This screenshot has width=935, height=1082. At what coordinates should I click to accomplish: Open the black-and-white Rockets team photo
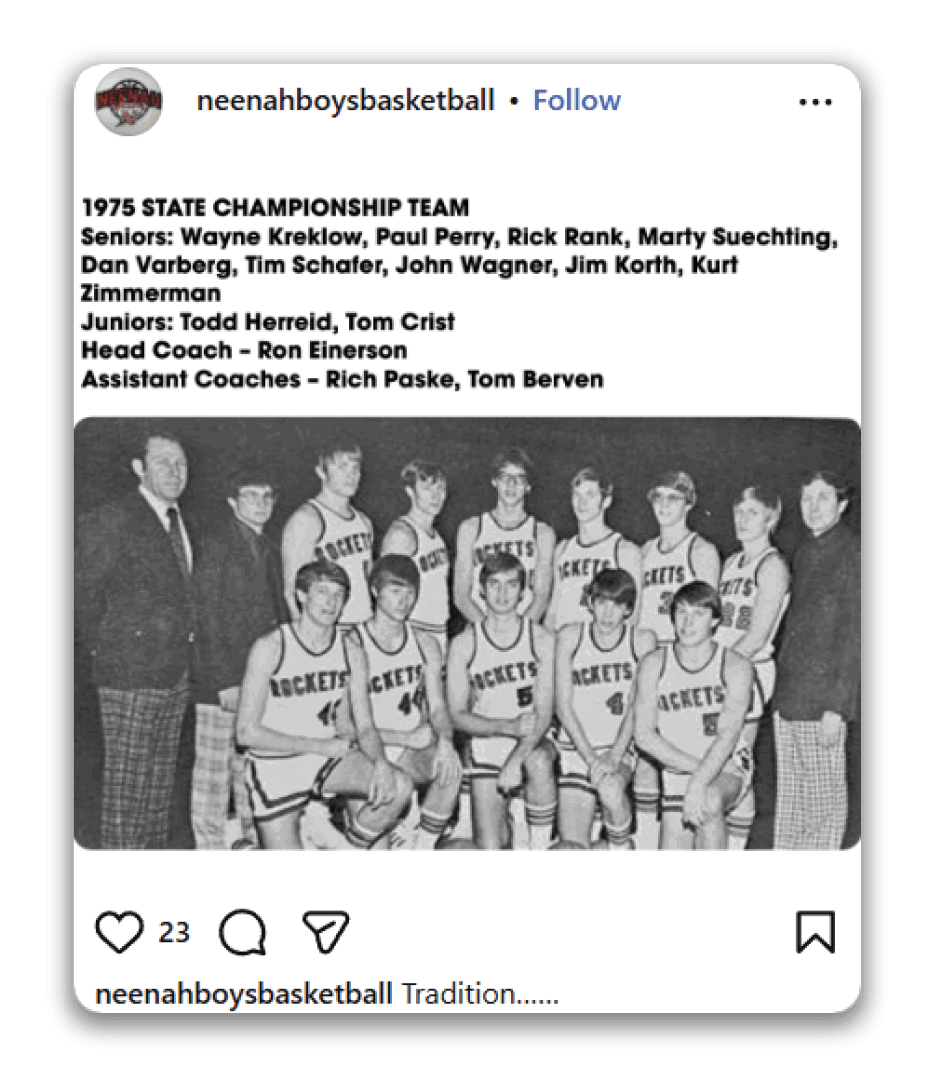point(467,633)
